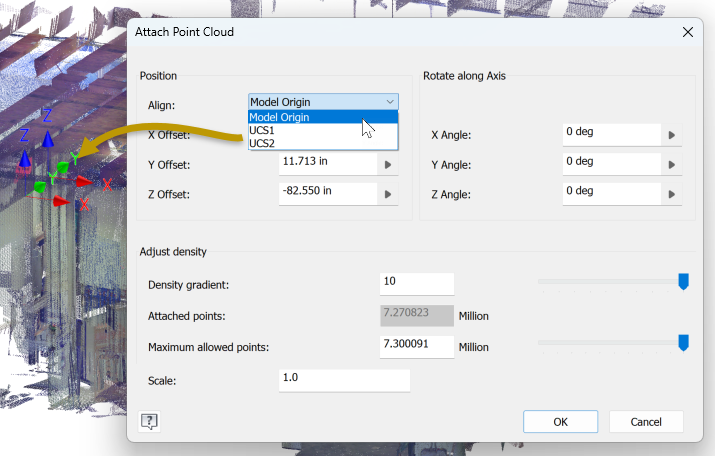715x456 pixels.
Task: Click the Density gradient input field
Action: 417,284
